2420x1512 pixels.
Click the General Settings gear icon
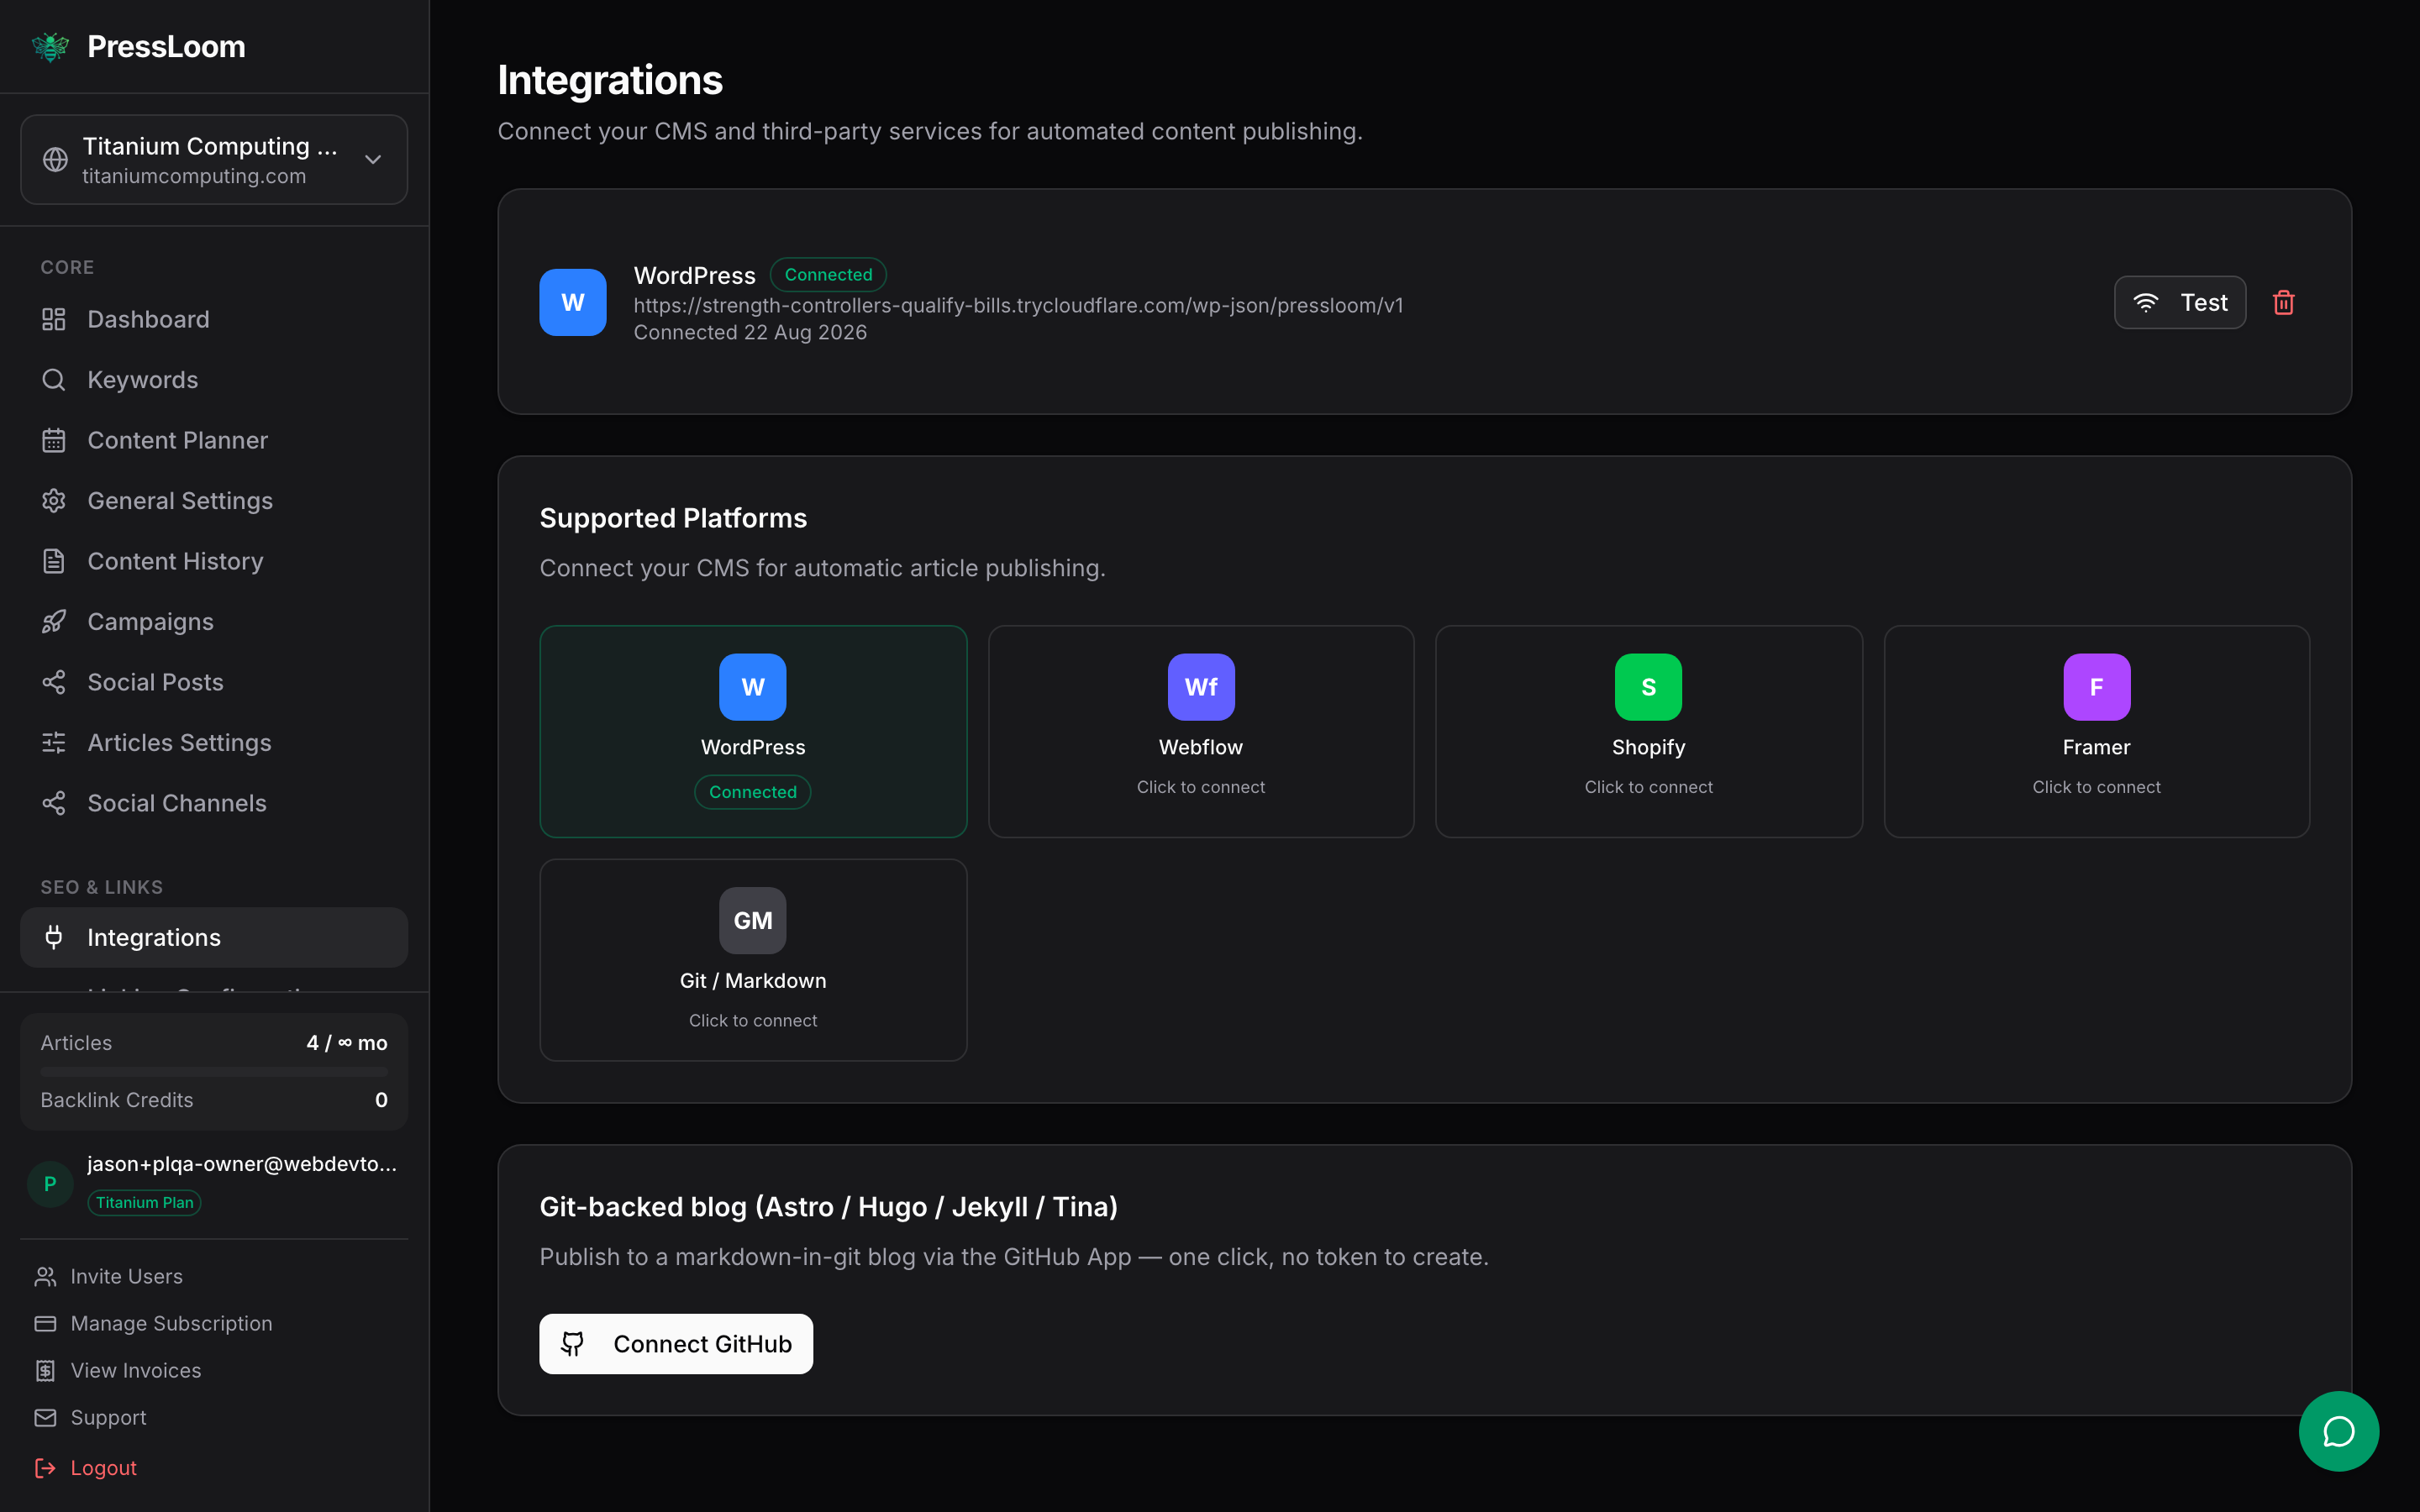coord(54,501)
